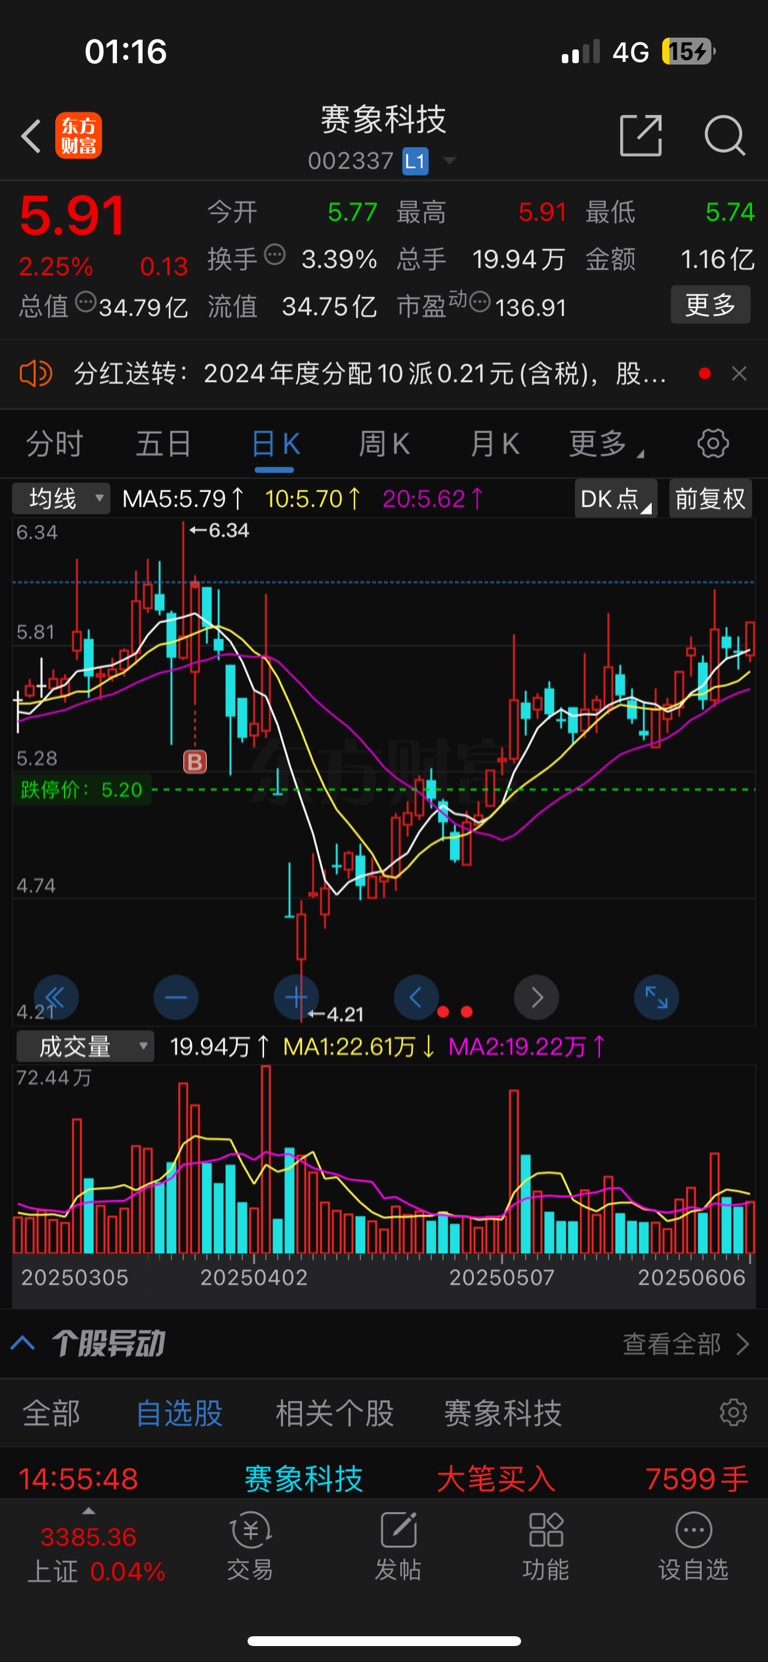Tap the 东方财富 orange logo icon
This screenshot has width=768, height=1663.
(x=78, y=136)
